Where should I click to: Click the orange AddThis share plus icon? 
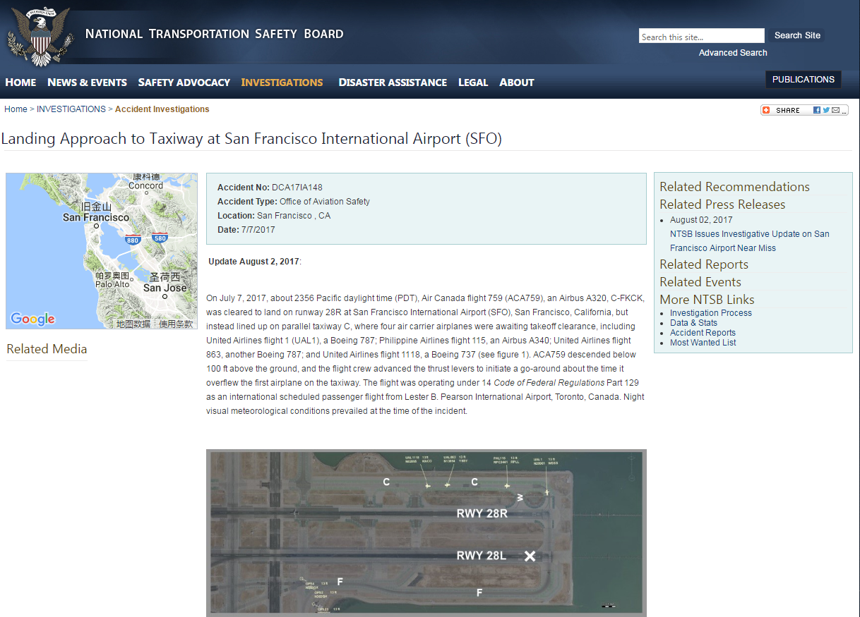[x=766, y=110]
